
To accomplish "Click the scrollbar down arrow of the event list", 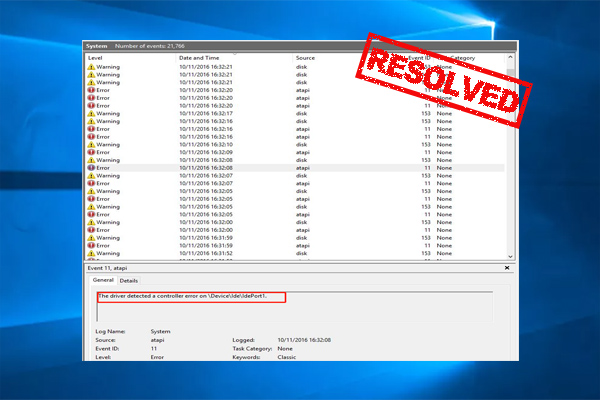I will coord(510,256).
